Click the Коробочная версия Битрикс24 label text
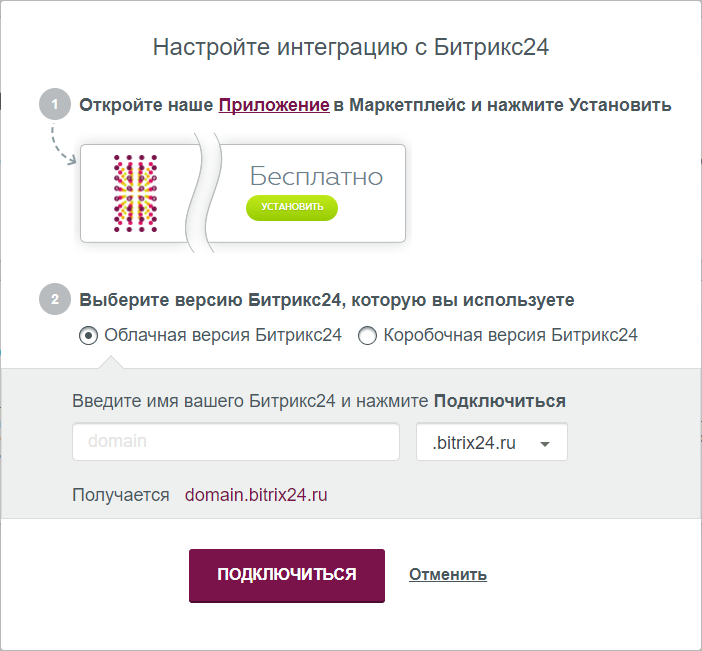702x651 pixels. tap(510, 335)
